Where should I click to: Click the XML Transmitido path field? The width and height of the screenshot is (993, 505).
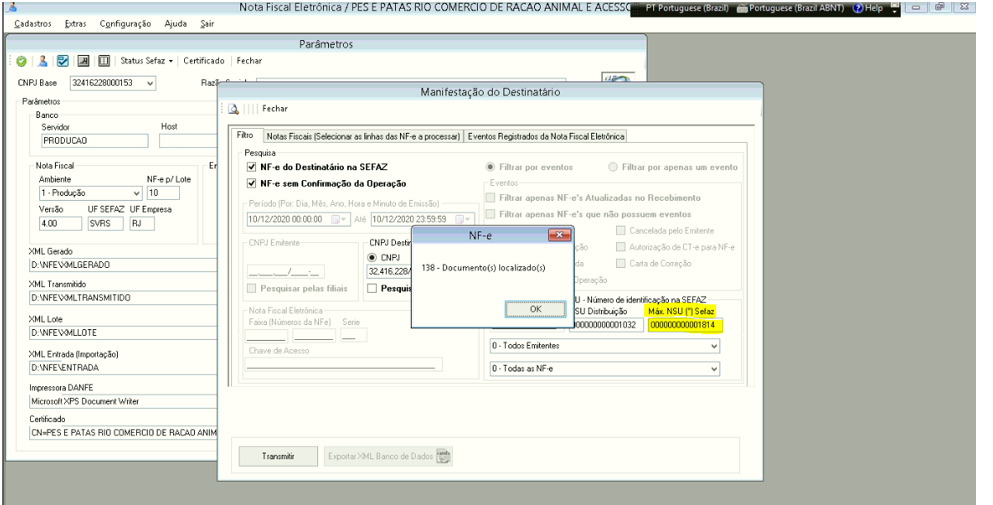point(123,298)
